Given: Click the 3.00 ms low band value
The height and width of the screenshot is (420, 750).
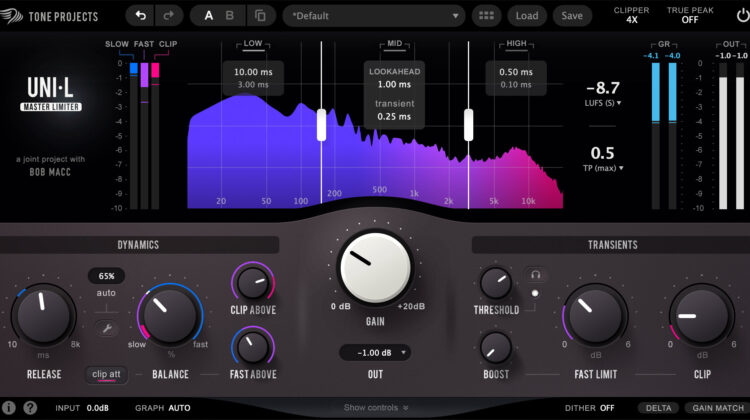Looking at the screenshot, I should point(253,85).
